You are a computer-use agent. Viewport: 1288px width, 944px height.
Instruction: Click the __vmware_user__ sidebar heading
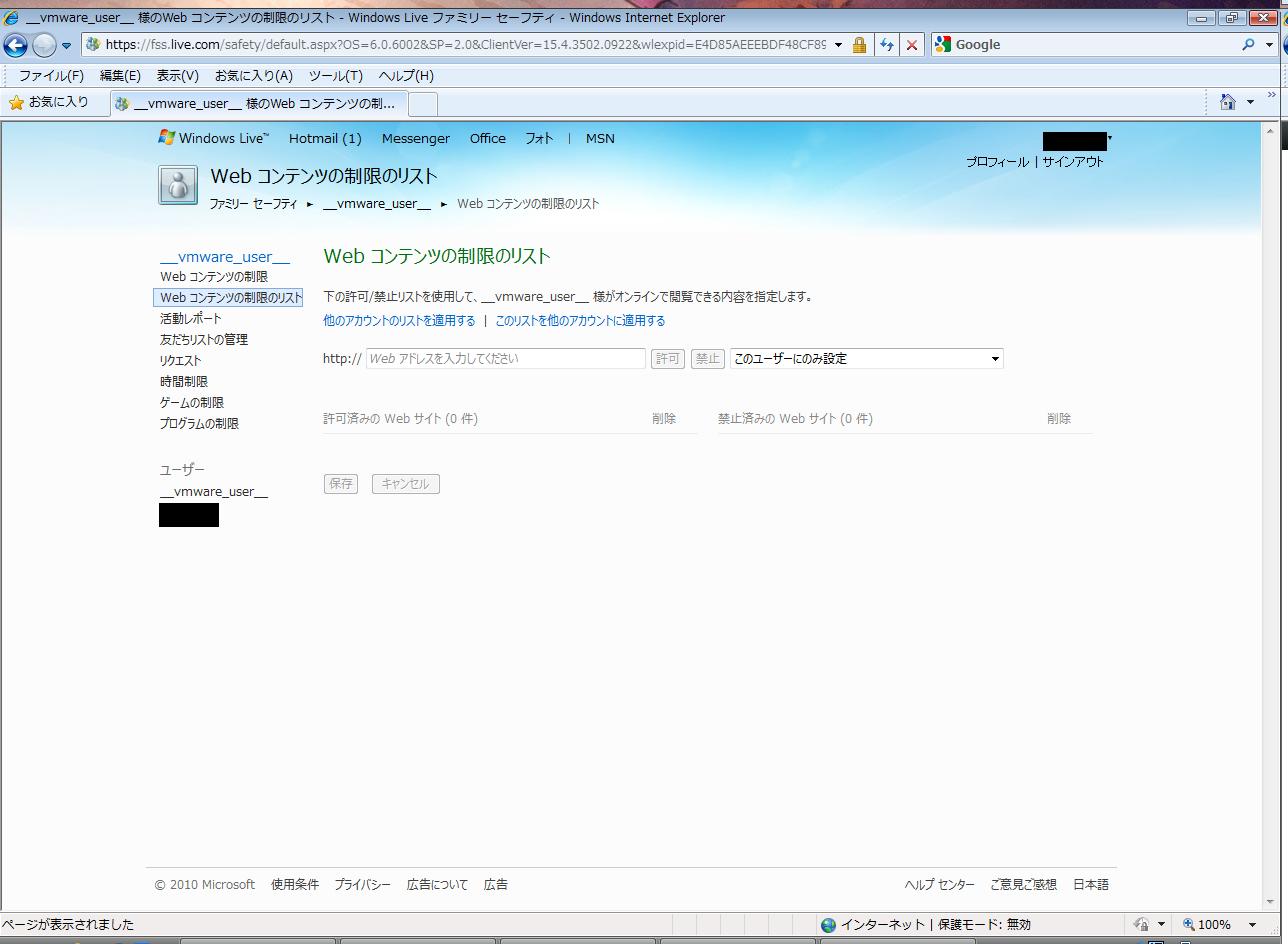click(x=225, y=257)
